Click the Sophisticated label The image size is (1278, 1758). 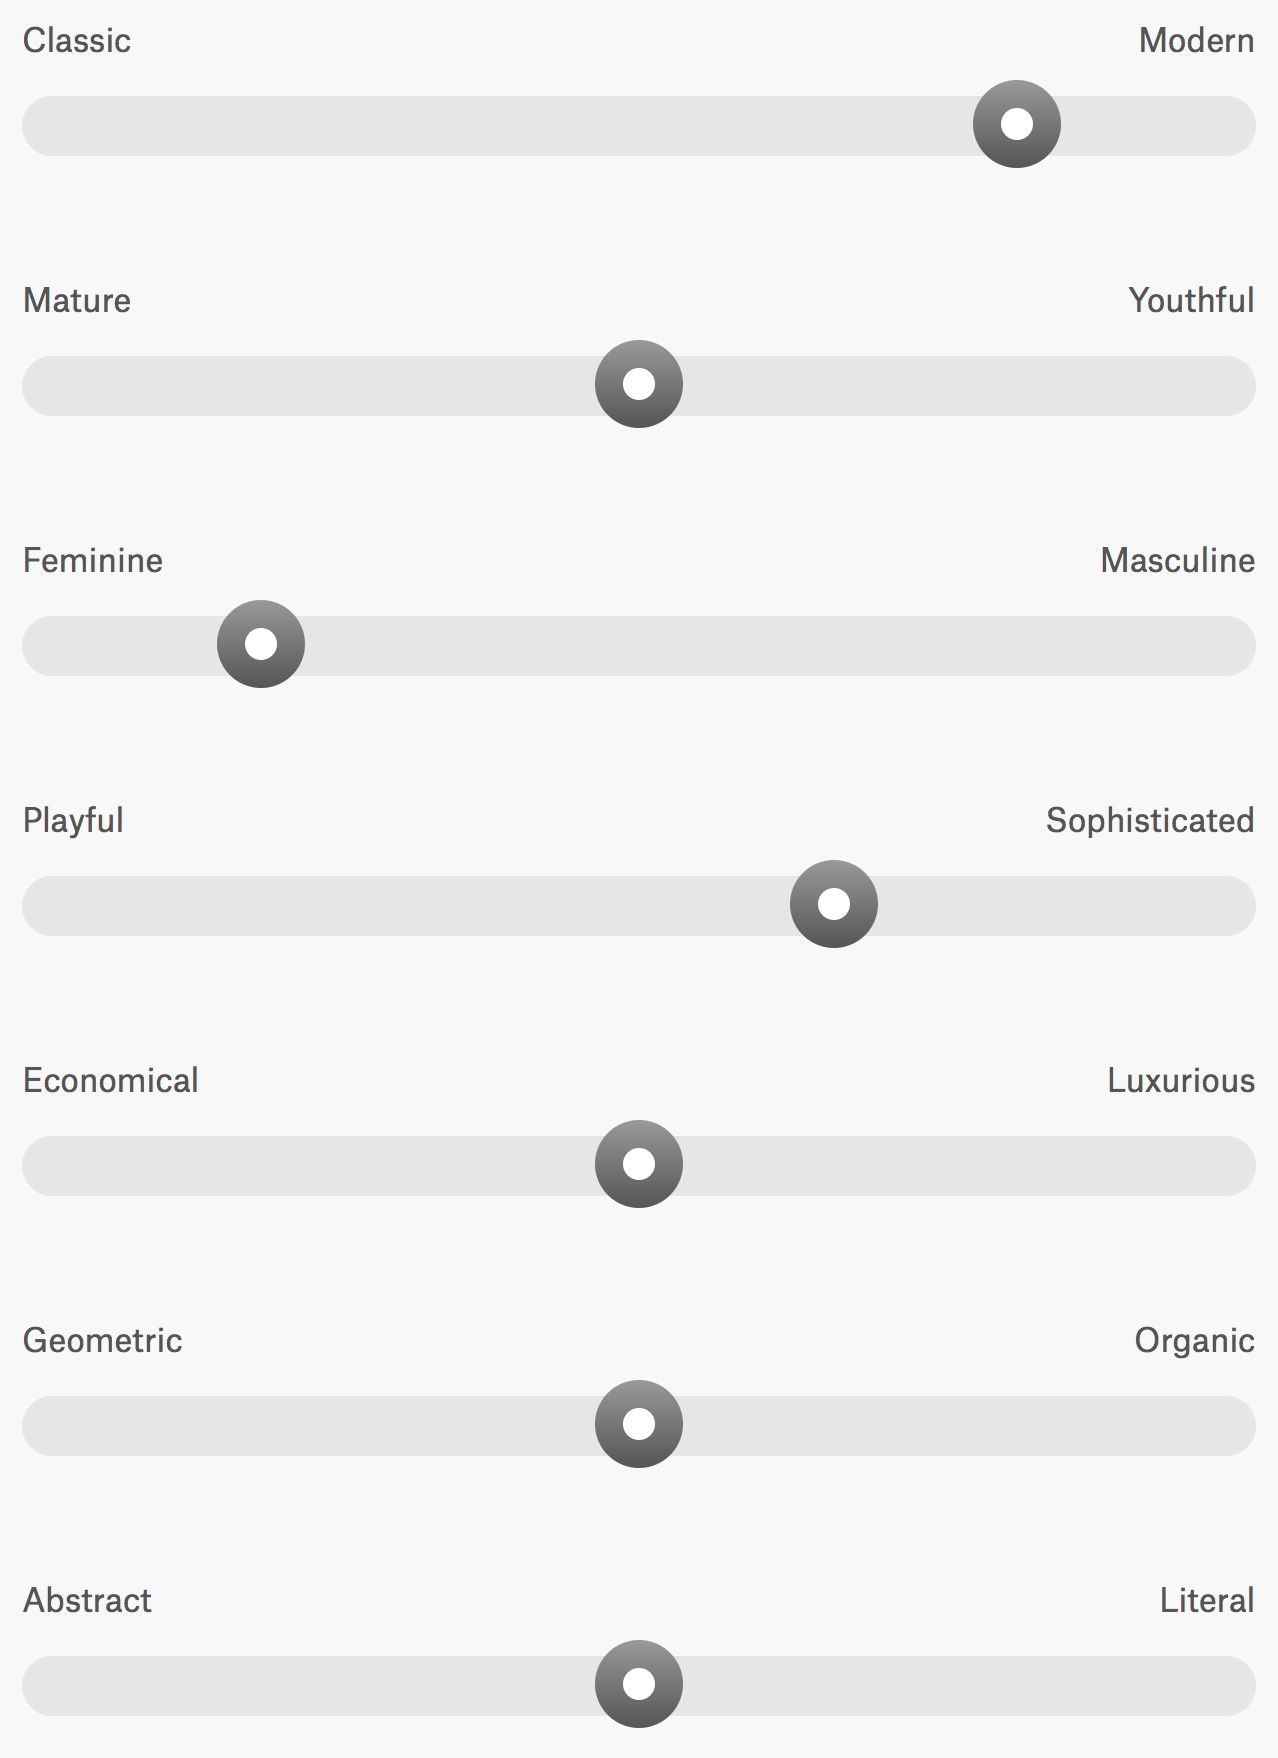coord(1150,821)
